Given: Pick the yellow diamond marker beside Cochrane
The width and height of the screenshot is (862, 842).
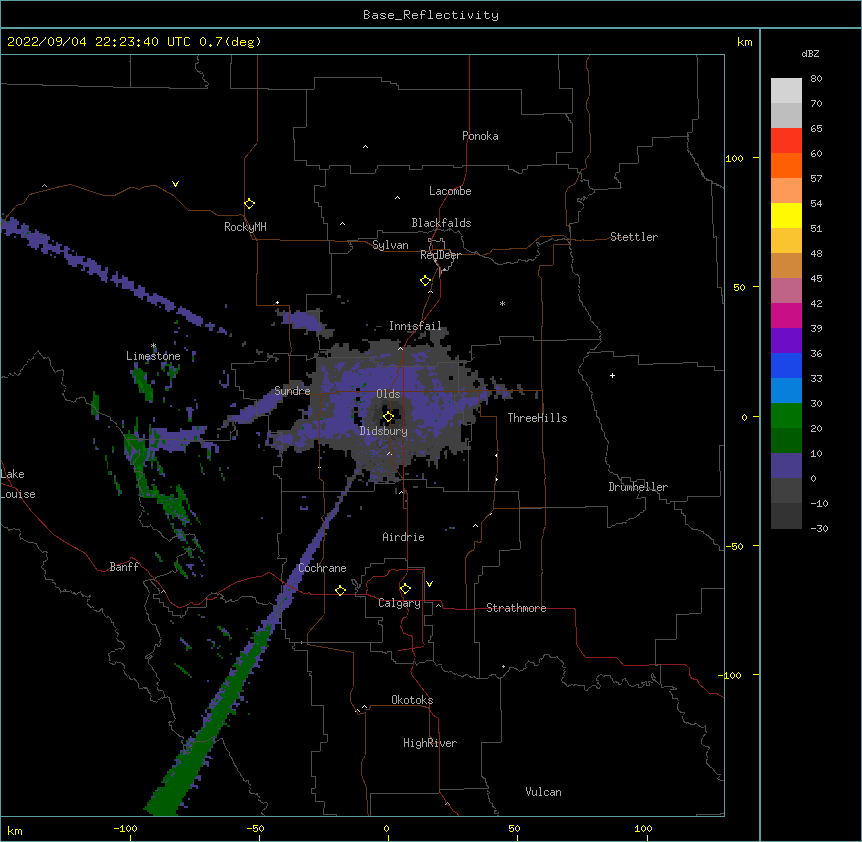Looking at the screenshot, I should point(340,590).
